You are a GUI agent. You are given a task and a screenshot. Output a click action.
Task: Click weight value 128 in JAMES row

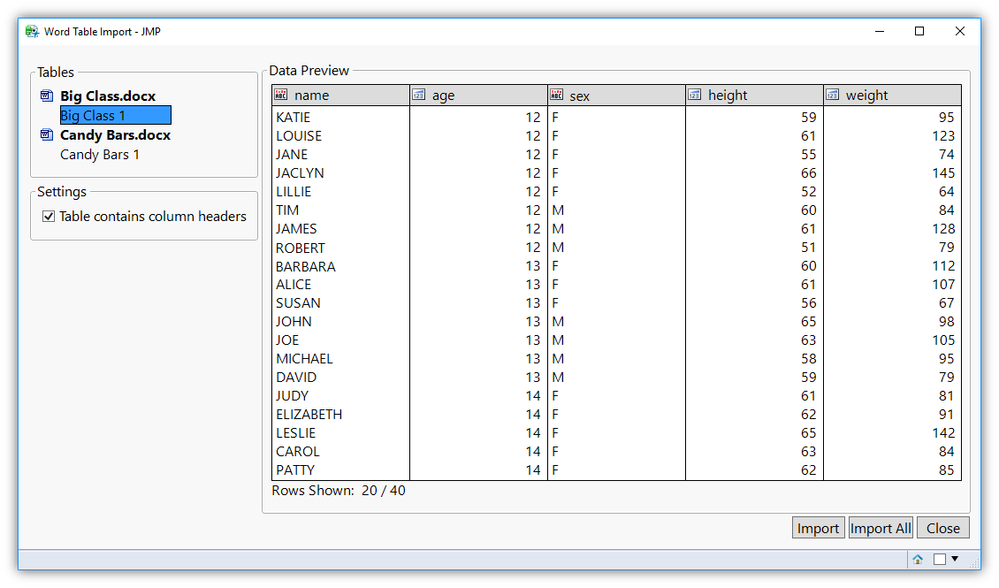[x=943, y=228]
